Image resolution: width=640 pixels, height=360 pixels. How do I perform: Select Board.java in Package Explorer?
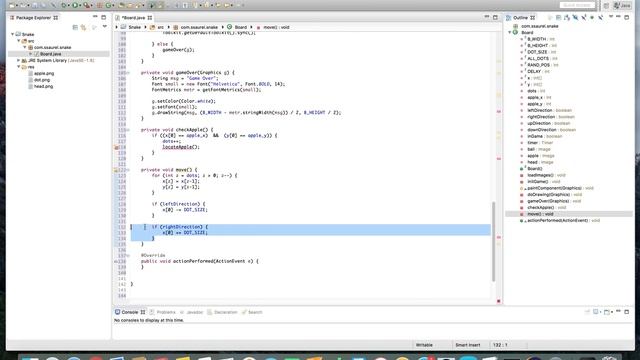(x=50, y=54)
